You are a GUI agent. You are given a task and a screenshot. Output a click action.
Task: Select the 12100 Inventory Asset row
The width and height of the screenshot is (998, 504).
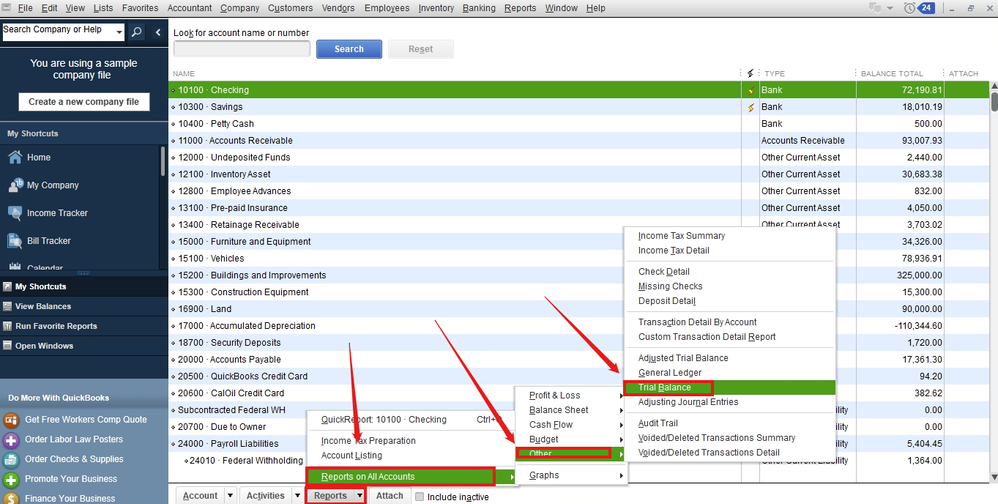(579, 174)
